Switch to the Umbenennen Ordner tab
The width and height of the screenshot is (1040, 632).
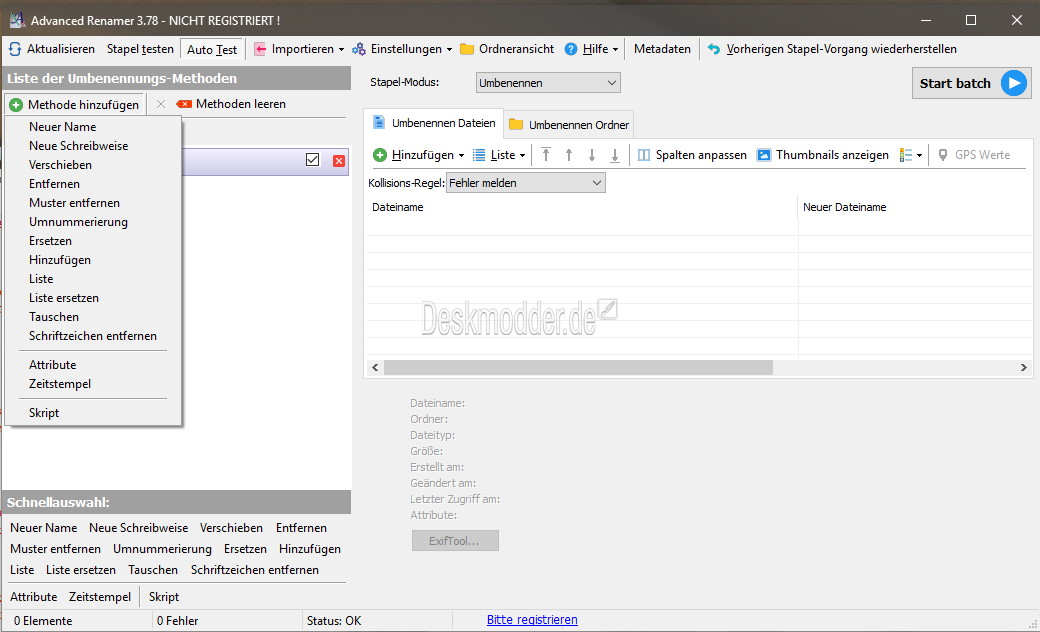(x=569, y=125)
